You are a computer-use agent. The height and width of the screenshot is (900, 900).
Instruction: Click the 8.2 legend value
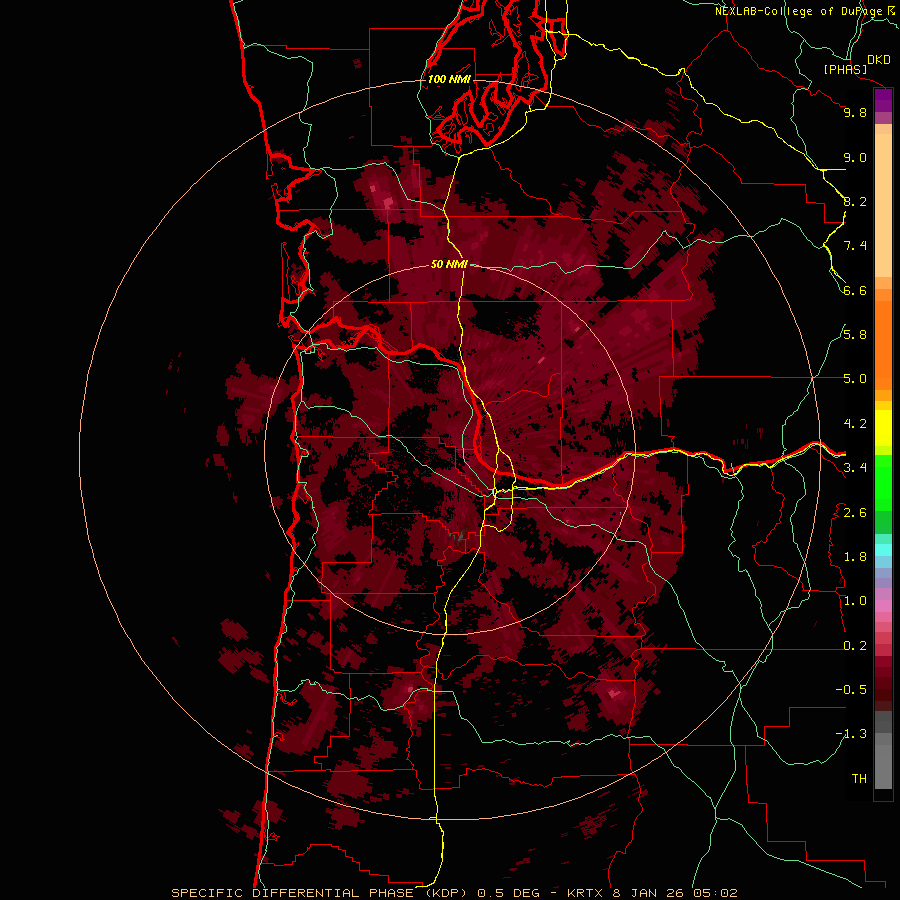pyautogui.click(x=855, y=201)
